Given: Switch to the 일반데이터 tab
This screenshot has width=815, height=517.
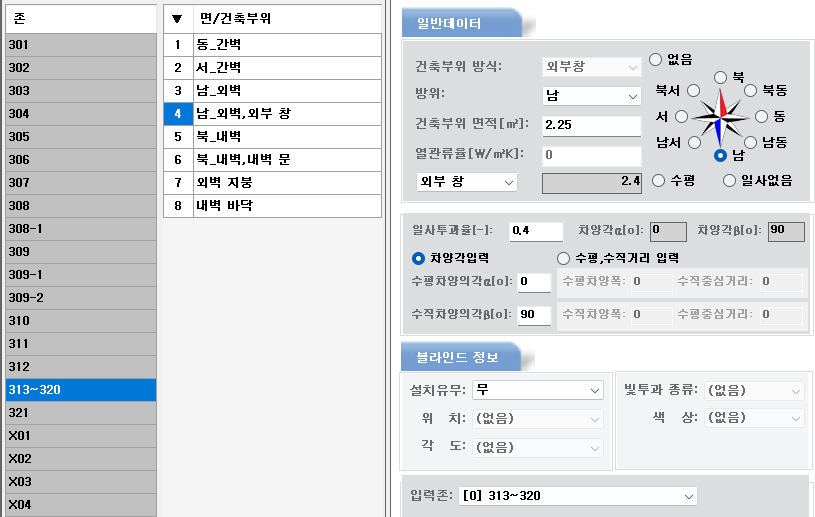Looking at the screenshot, I should point(457,21).
